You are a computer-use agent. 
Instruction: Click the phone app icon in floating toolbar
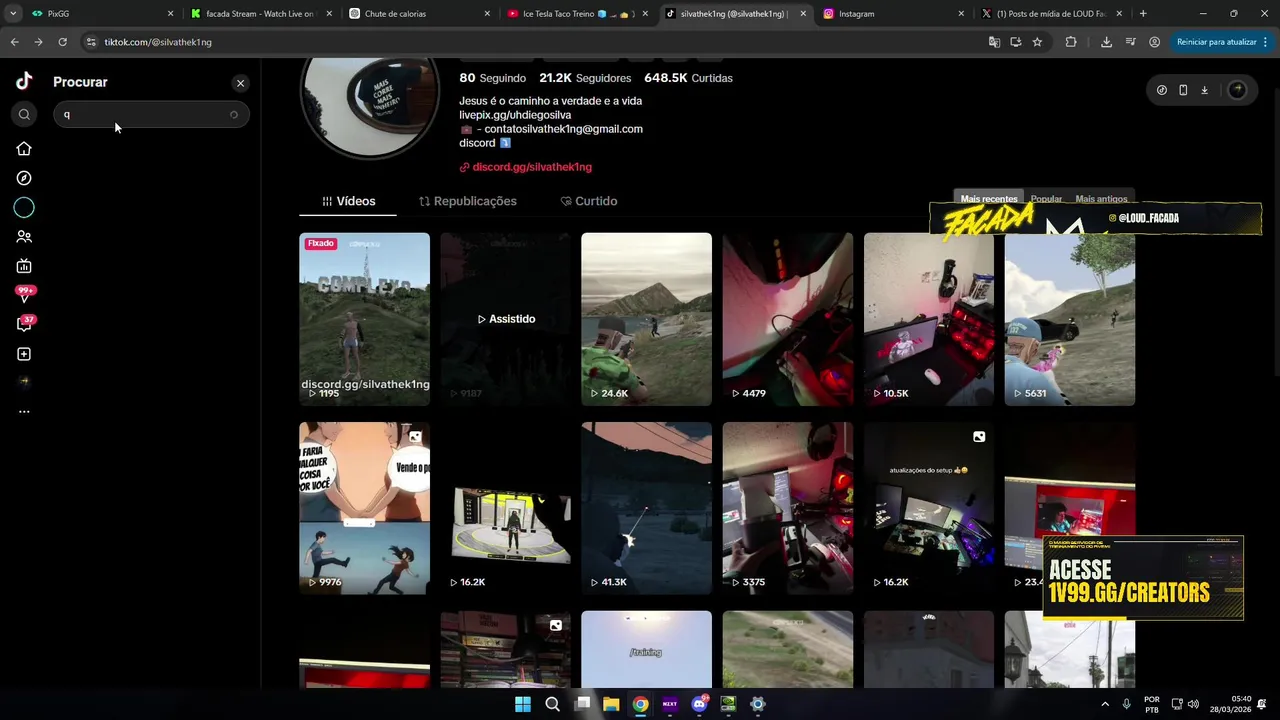point(1183,90)
